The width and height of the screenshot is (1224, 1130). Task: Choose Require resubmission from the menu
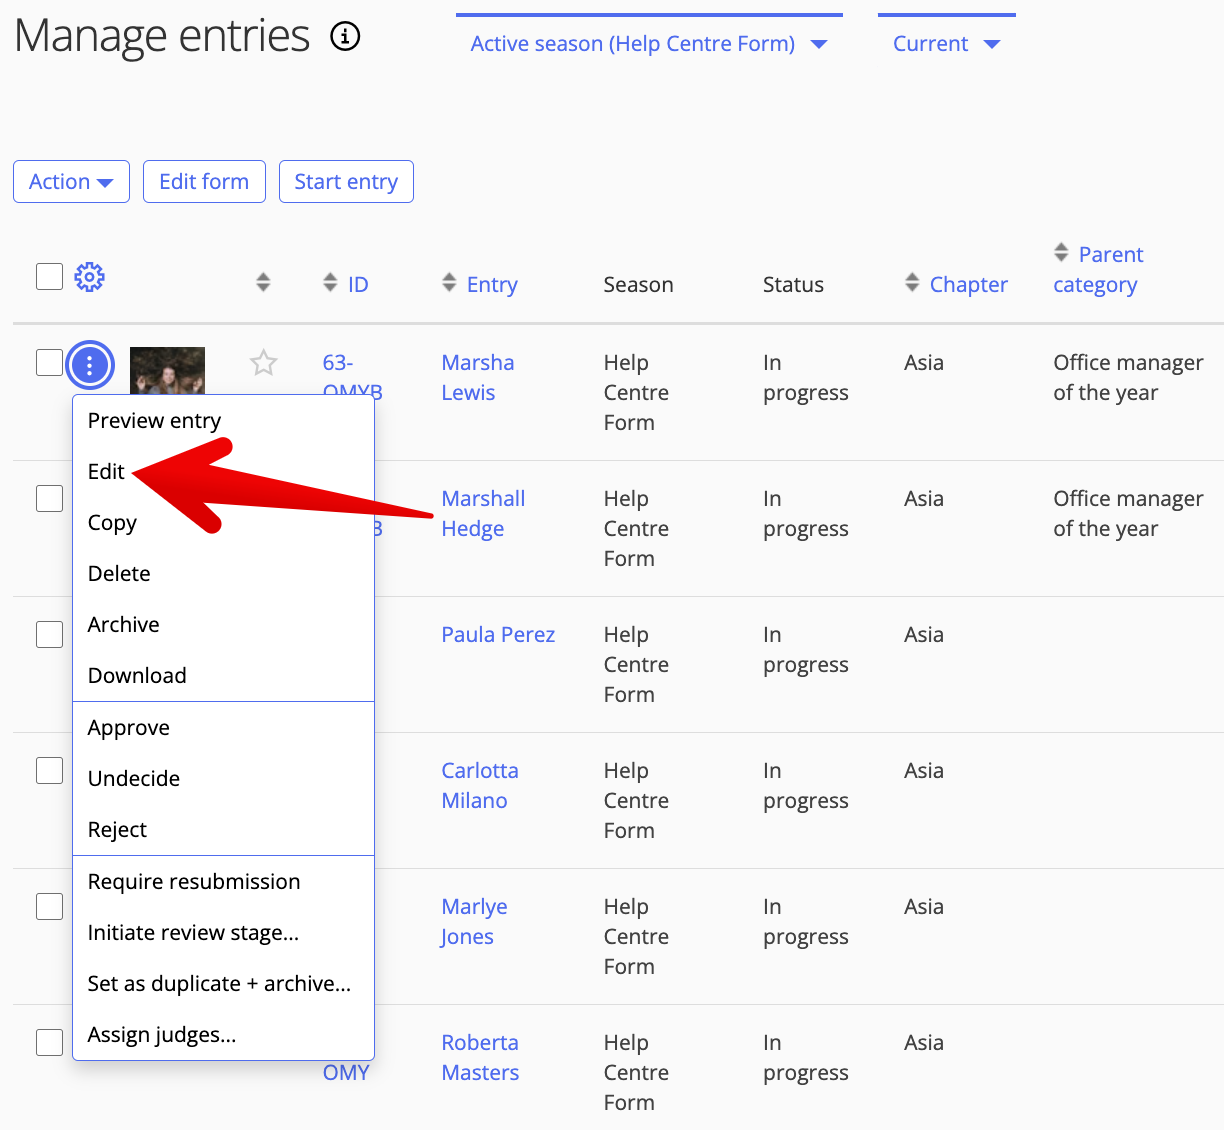pyautogui.click(x=223, y=882)
